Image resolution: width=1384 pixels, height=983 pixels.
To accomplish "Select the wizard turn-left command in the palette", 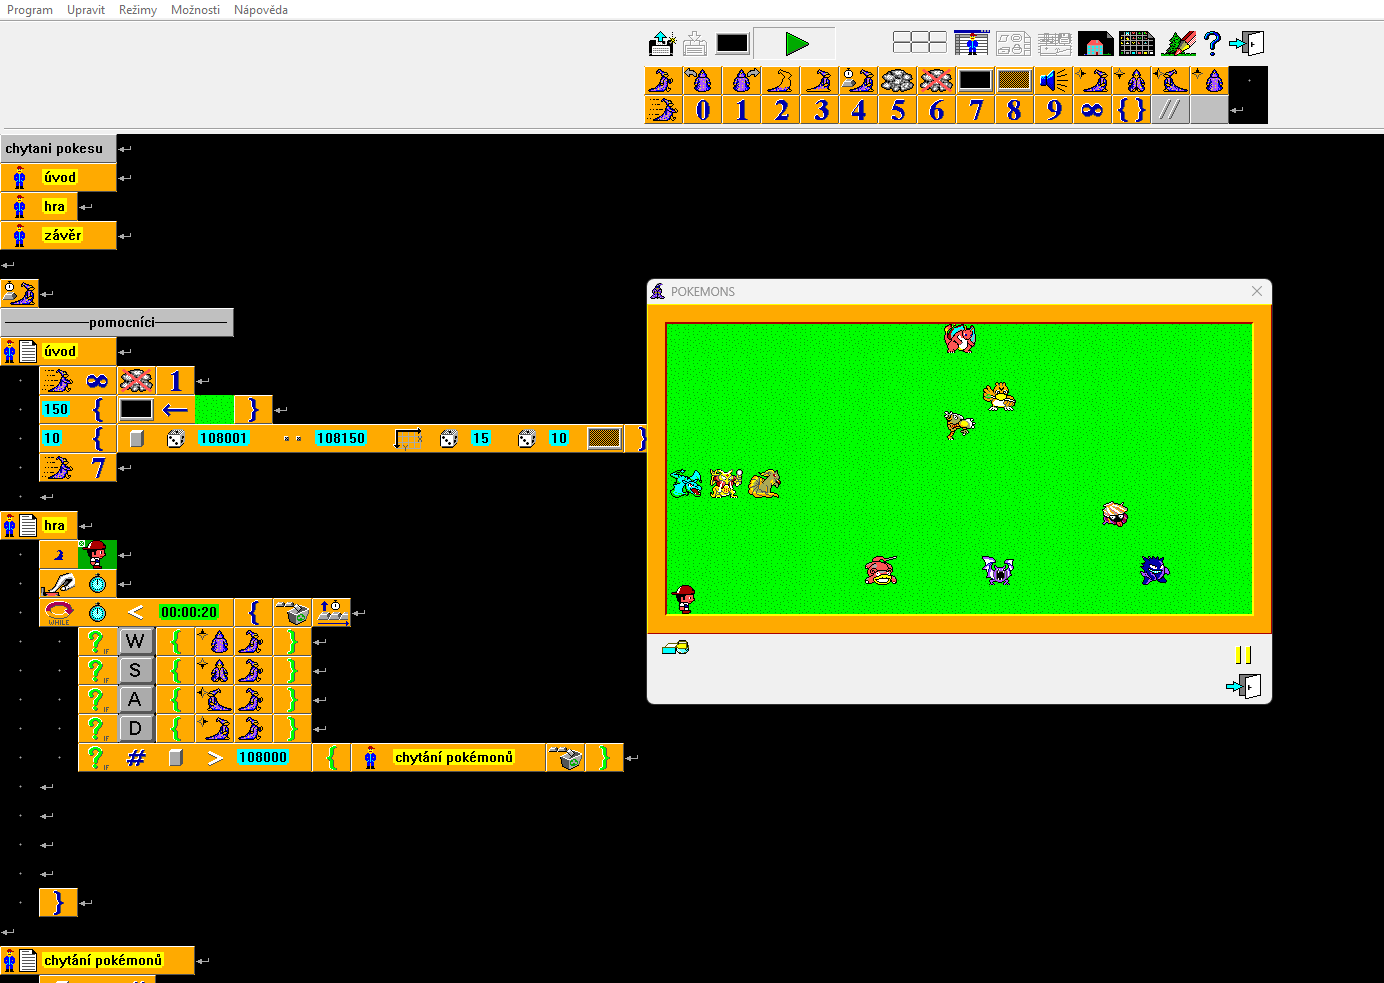I will 703,81.
